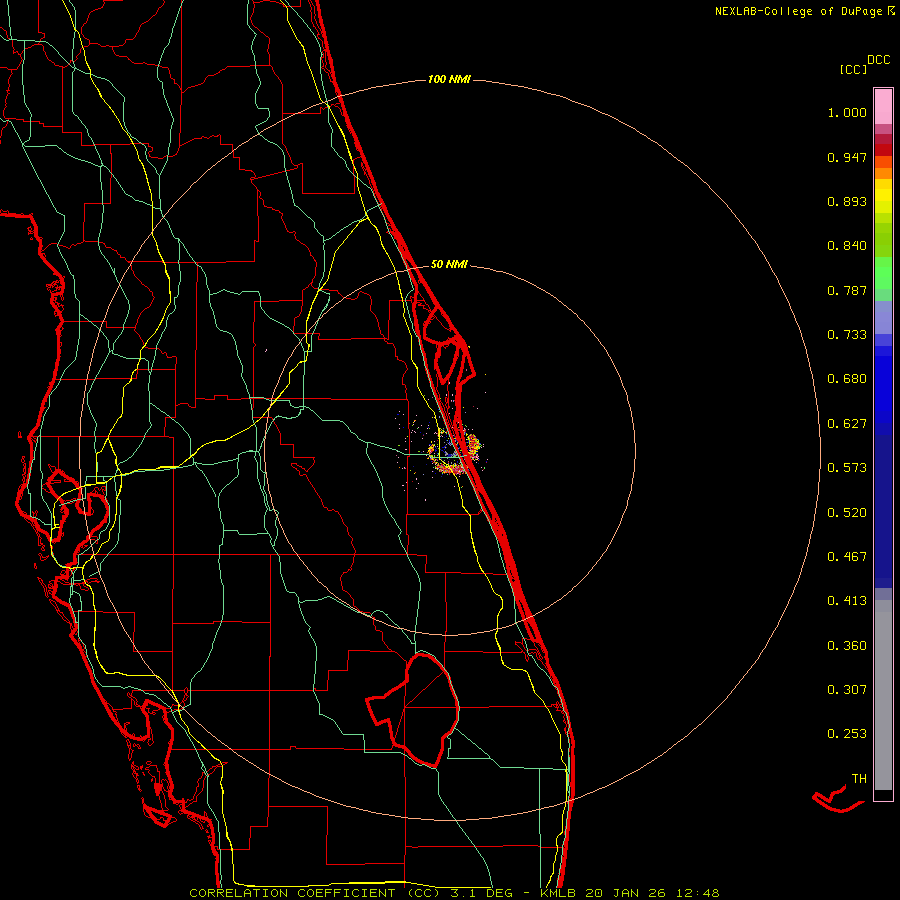Click the 0.413 scale value
Image resolution: width=900 pixels, height=900 pixels.
847,601
